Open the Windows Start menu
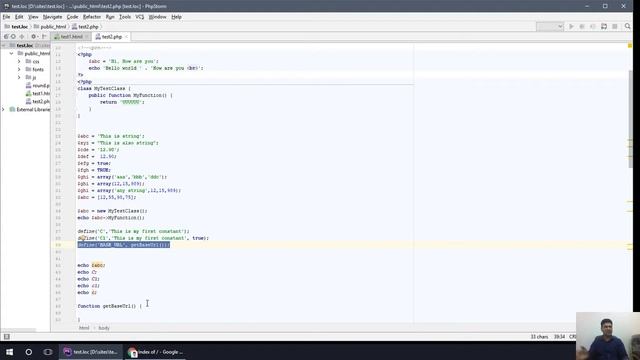The image size is (640, 360). tap(9, 352)
